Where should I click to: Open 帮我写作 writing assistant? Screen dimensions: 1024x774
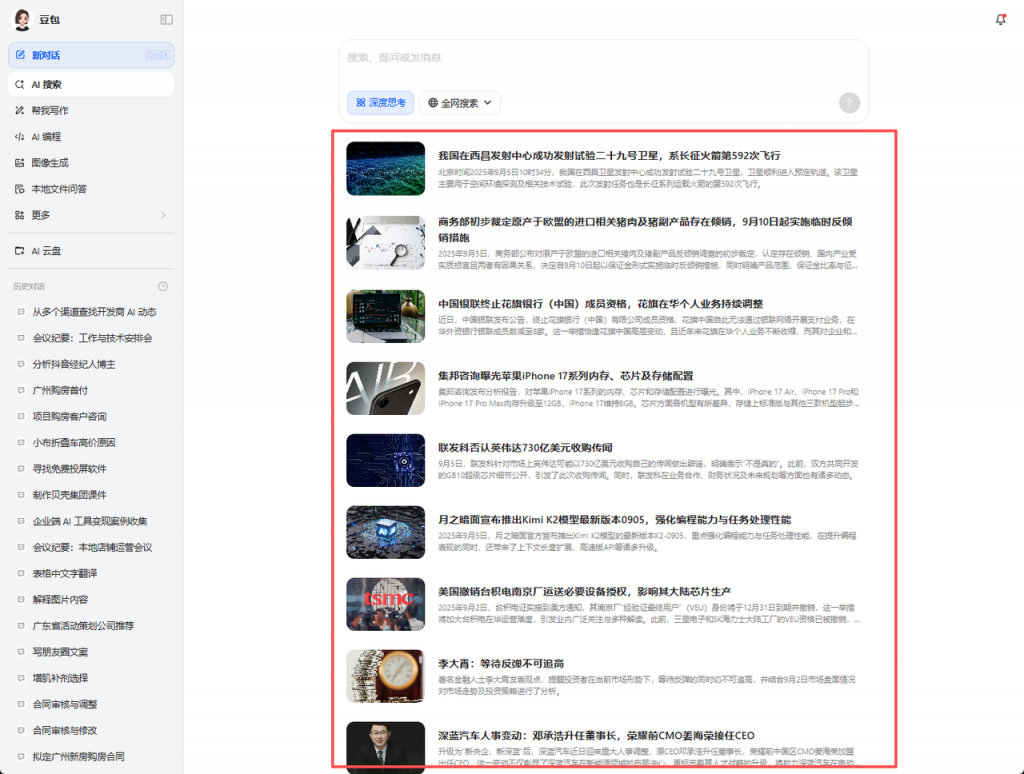pos(91,110)
